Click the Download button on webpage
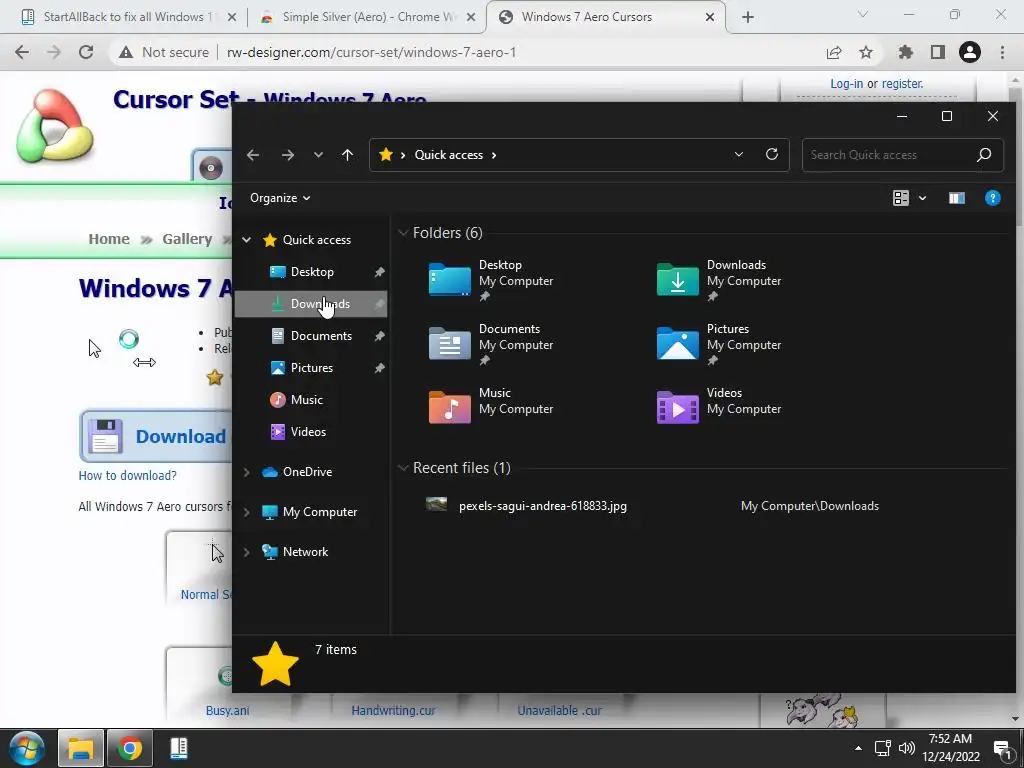This screenshot has width=1024, height=768. tap(157, 436)
